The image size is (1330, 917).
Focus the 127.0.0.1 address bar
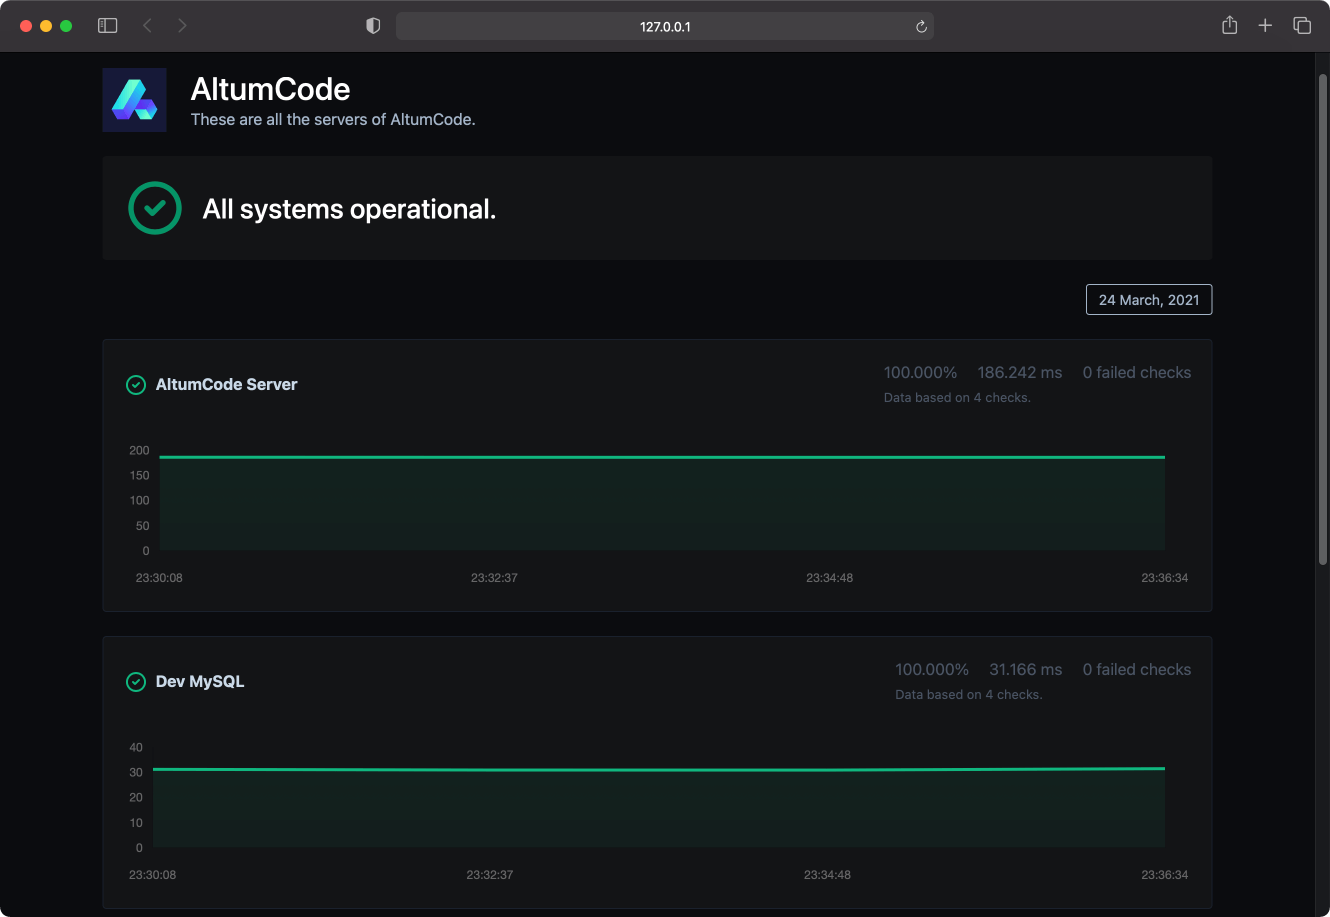point(665,26)
